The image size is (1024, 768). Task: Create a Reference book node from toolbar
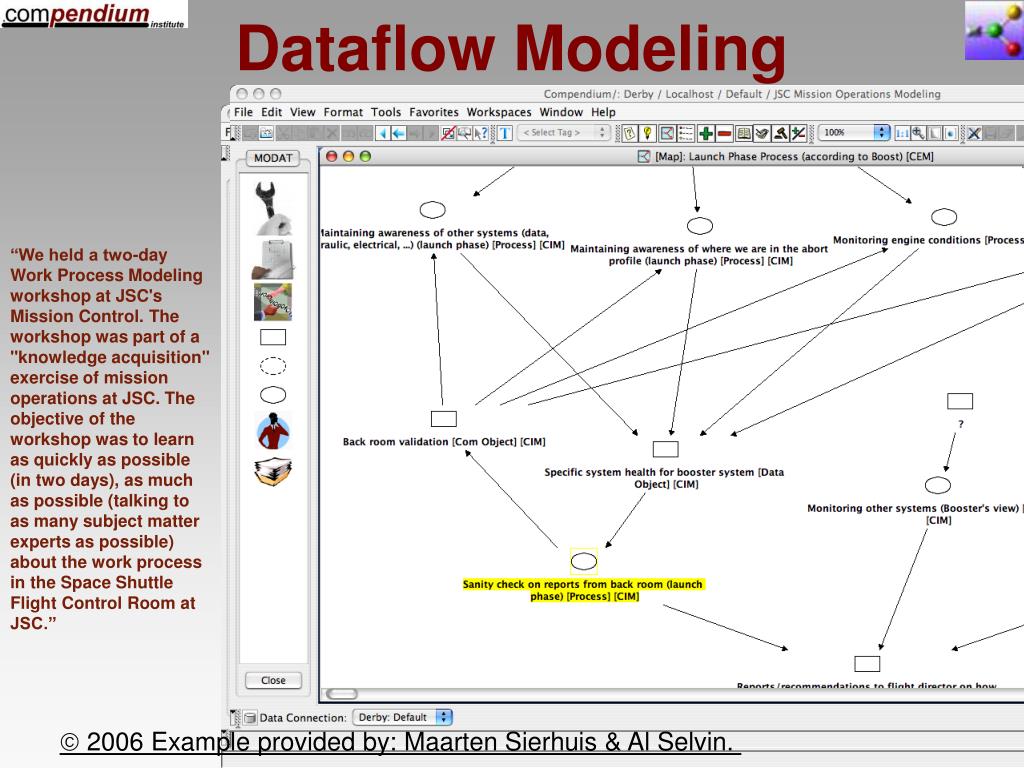(743, 133)
